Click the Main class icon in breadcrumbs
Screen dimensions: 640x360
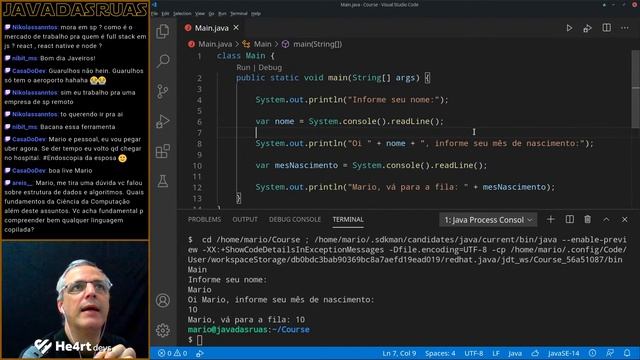pos(246,44)
